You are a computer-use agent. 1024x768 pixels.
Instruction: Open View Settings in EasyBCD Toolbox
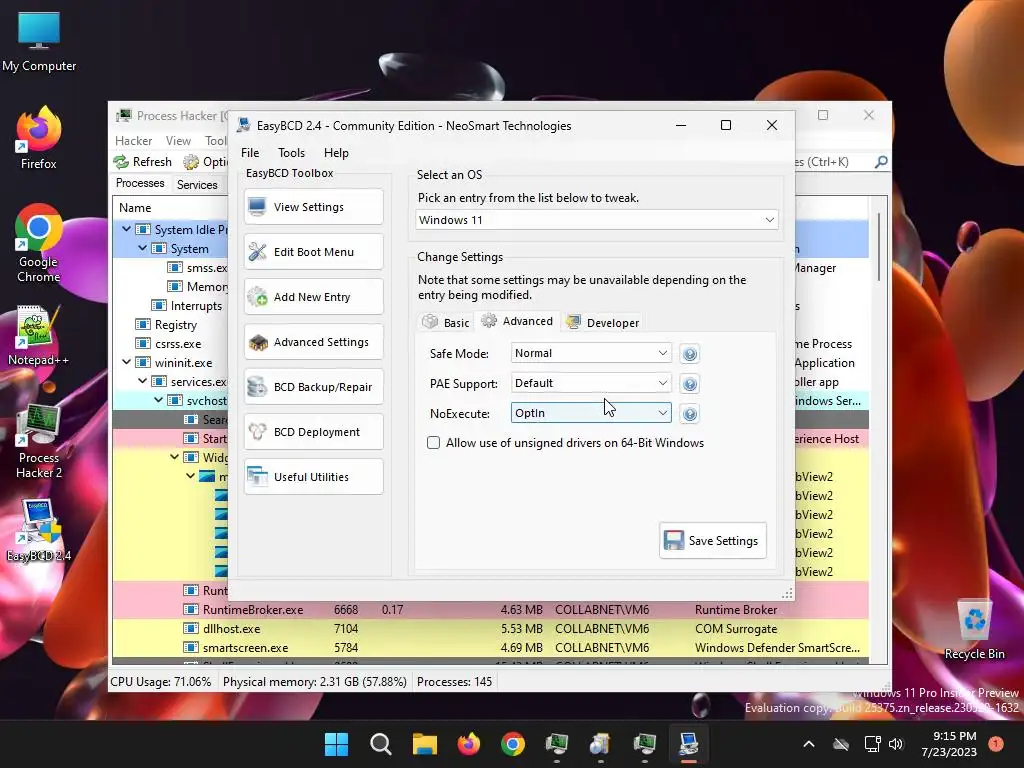[x=314, y=207]
